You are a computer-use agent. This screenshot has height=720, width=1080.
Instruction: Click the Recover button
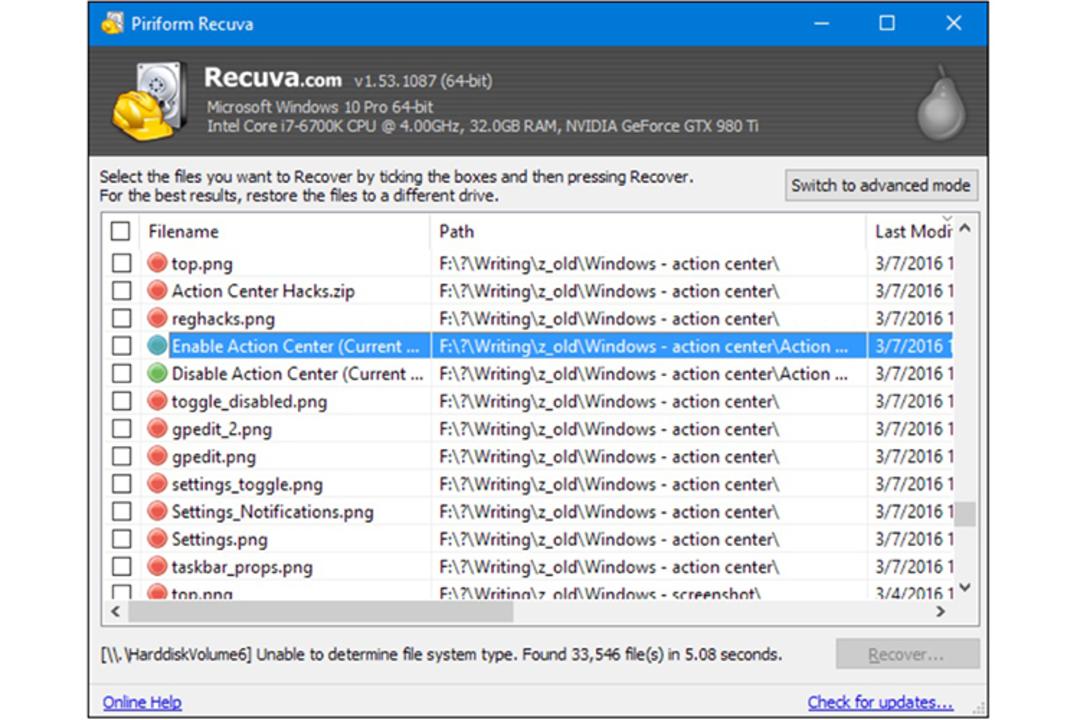coord(907,654)
